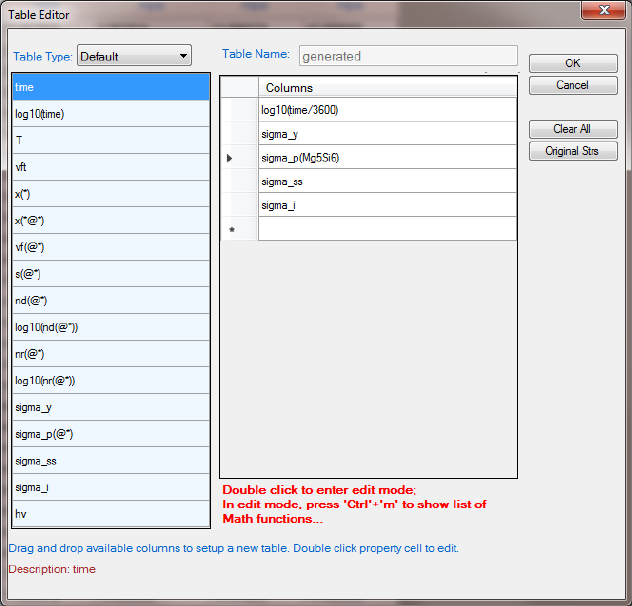Click the new-row asterisk row header
Image resolution: width=632 pixels, height=606 pixels.
pos(239,229)
